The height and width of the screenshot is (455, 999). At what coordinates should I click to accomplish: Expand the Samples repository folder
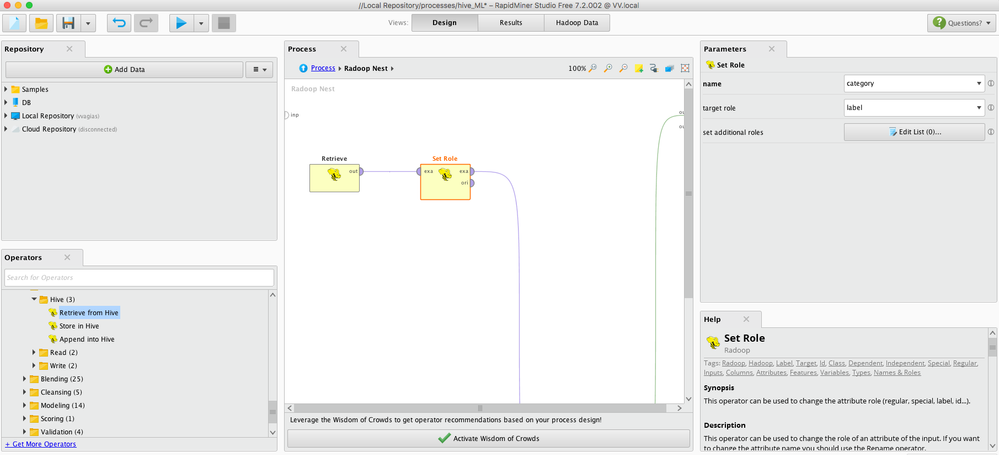(6, 89)
